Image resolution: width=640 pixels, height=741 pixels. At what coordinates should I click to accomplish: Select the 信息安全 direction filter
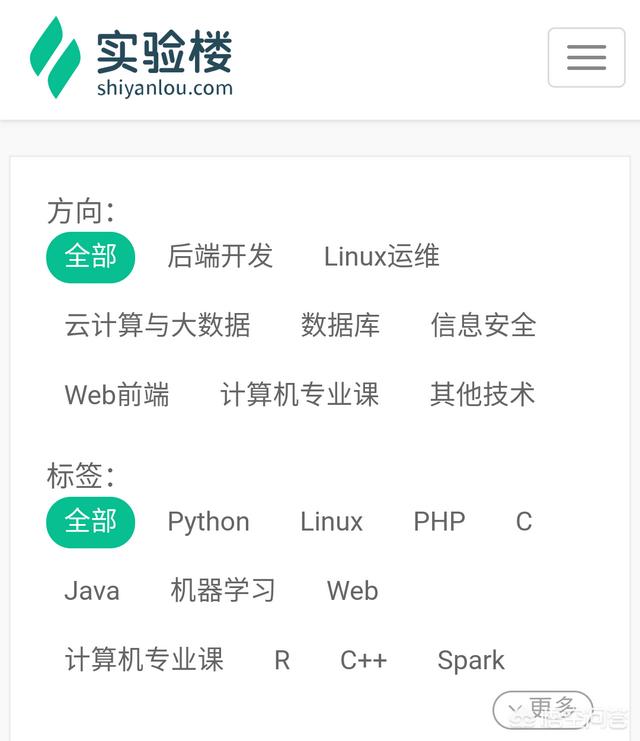[x=483, y=325]
